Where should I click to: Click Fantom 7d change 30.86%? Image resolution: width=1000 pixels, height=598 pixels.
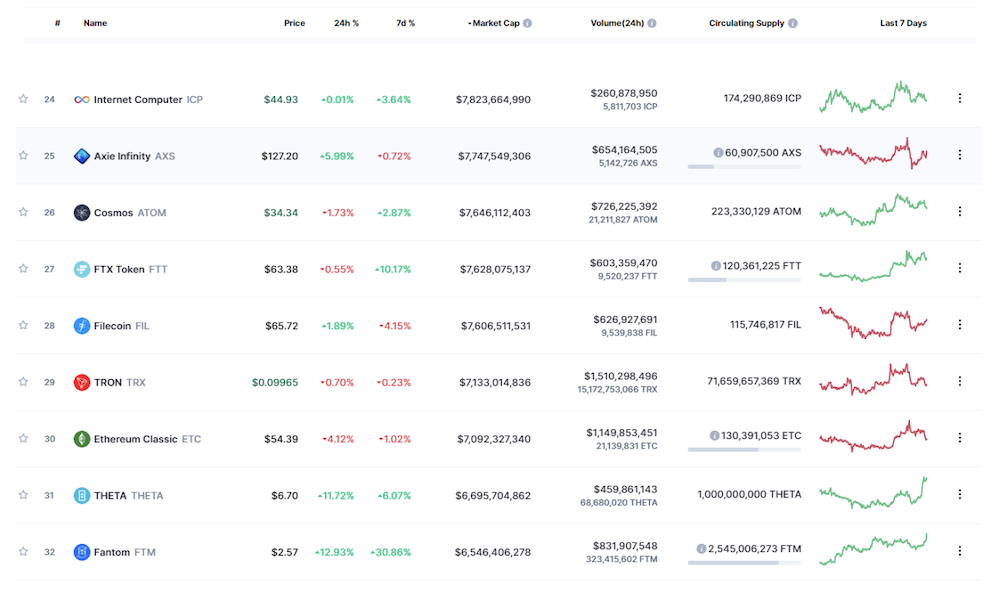[391, 552]
